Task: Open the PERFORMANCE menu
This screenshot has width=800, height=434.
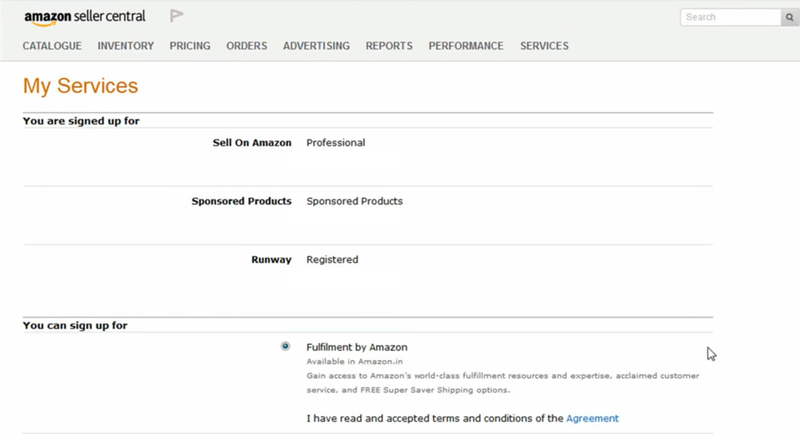Action: tap(466, 46)
